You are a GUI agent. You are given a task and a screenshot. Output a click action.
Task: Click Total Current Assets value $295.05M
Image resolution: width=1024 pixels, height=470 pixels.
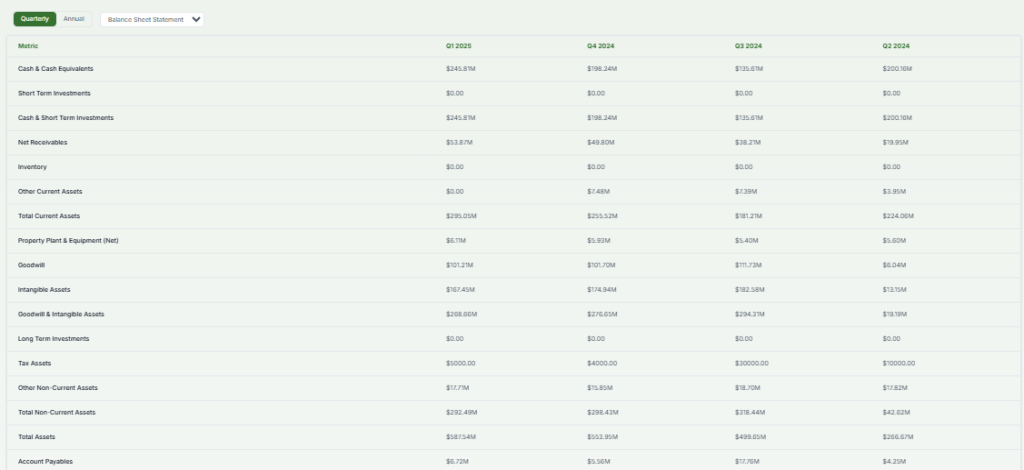point(461,216)
